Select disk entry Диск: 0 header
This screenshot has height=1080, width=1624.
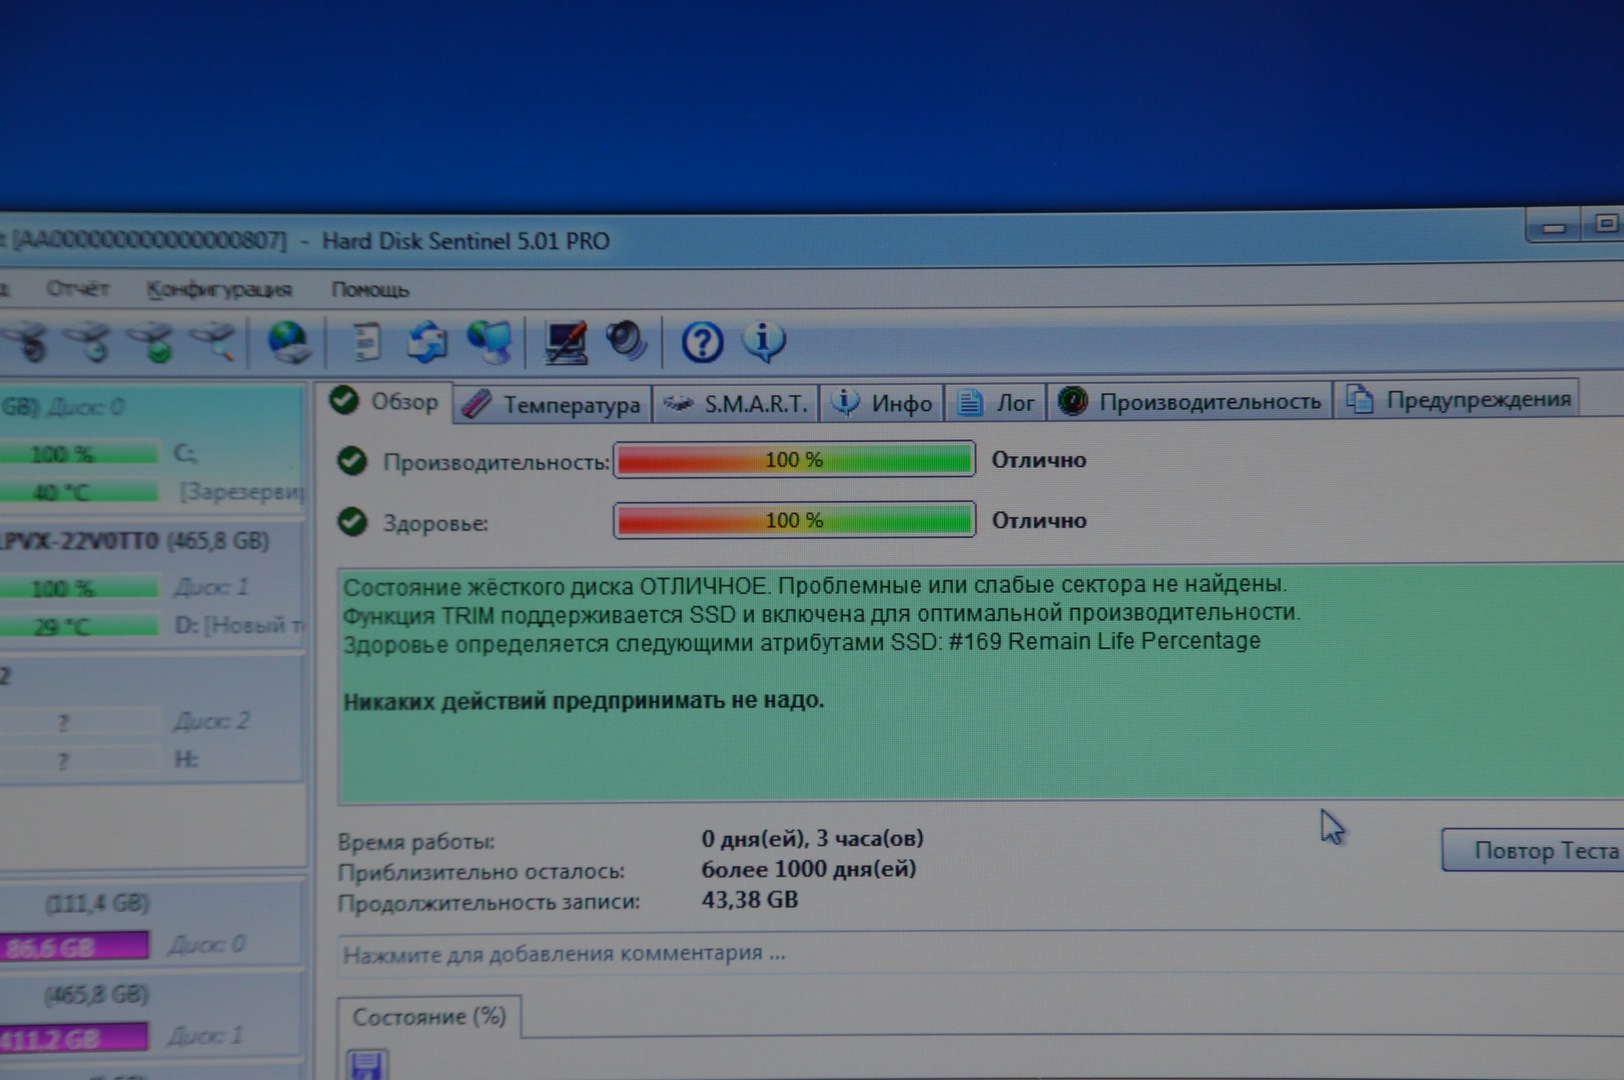(x=86, y=407)
